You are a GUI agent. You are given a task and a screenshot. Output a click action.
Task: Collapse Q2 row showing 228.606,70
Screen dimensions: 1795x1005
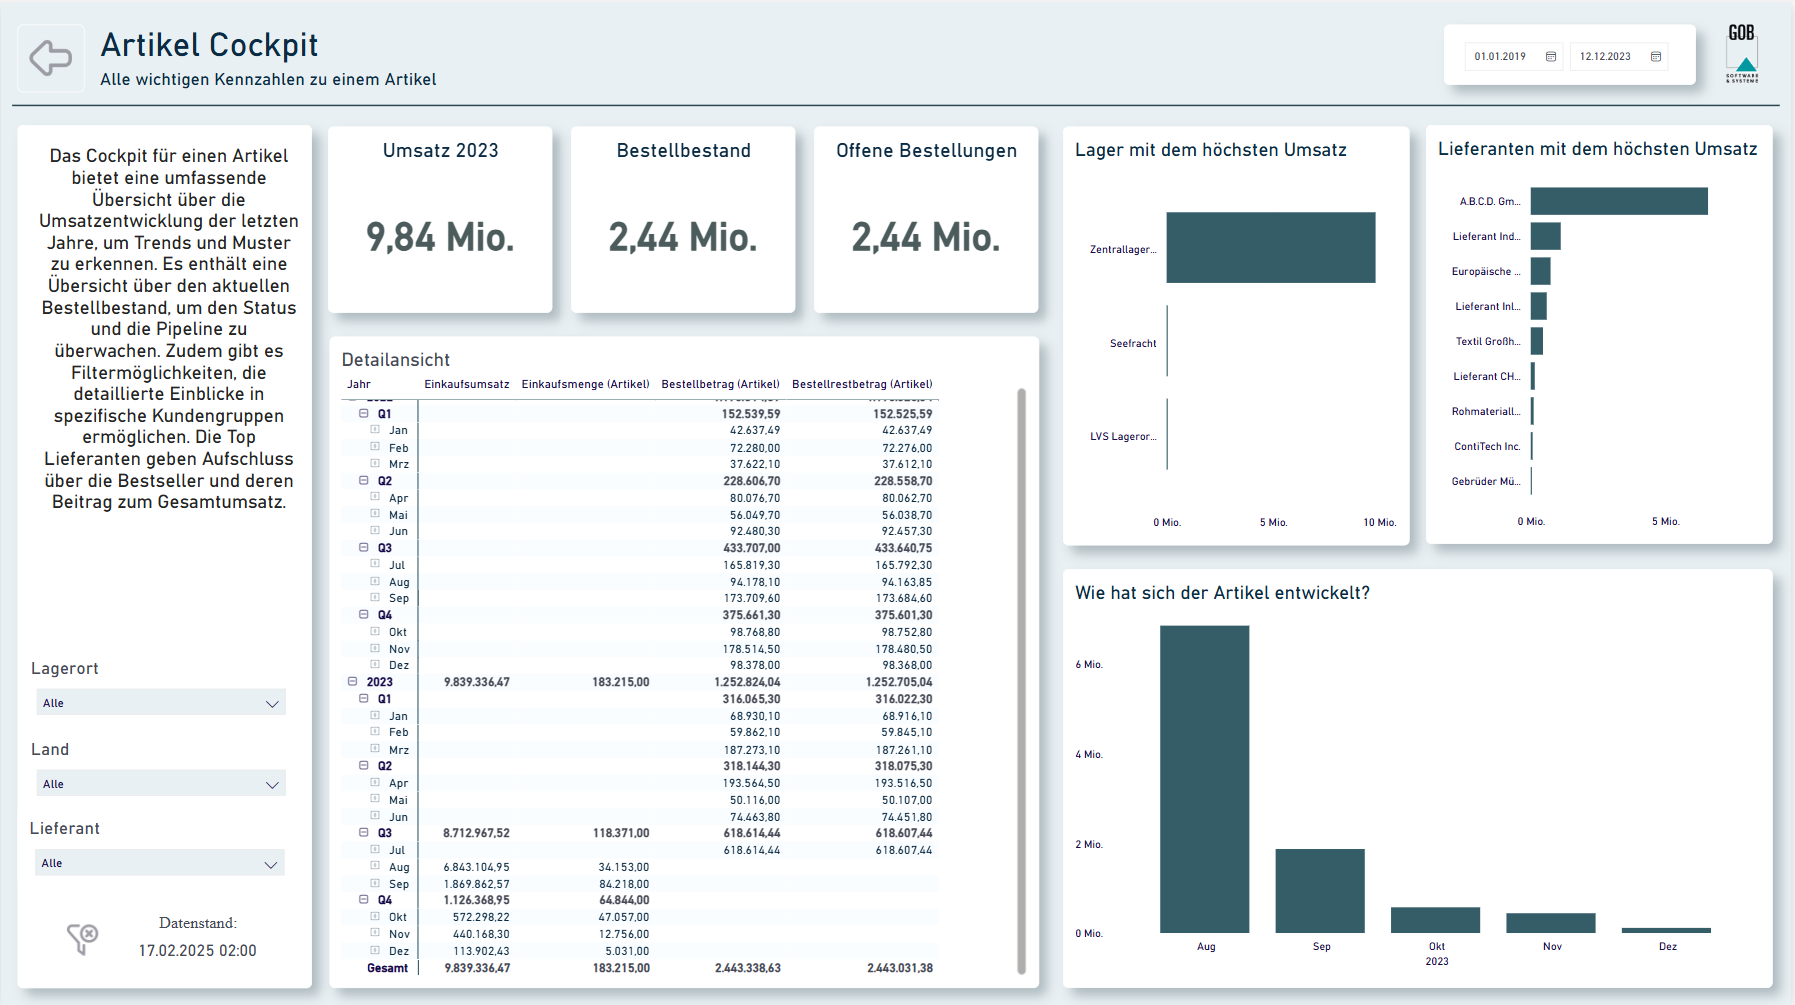tap(364, 481)
